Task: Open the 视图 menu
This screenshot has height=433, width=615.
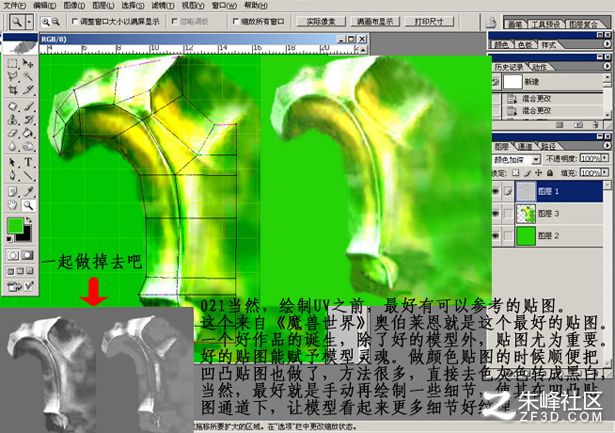Action: [192, 5]
